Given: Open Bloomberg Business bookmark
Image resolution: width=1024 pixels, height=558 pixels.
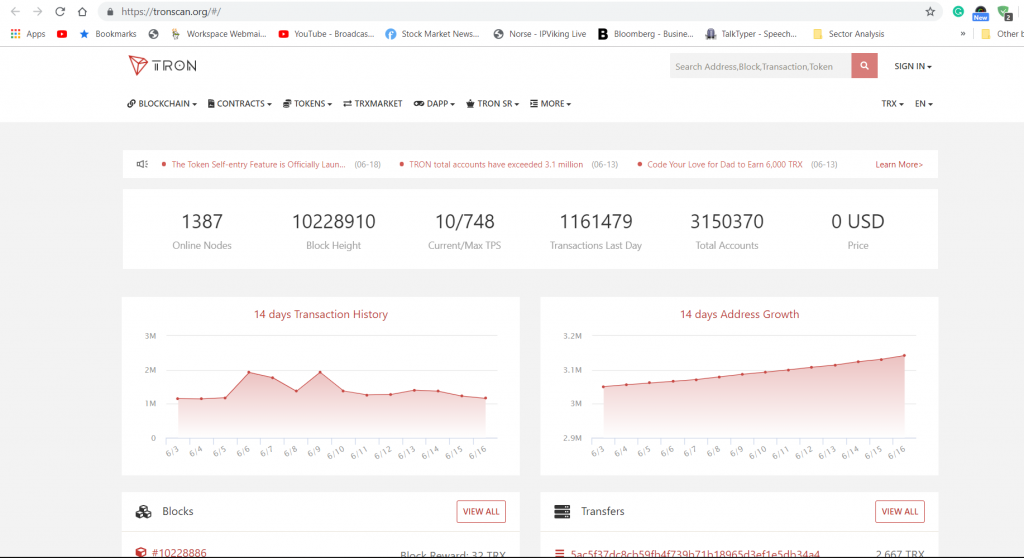Looking at the screenshot, I should pos(646,34).
